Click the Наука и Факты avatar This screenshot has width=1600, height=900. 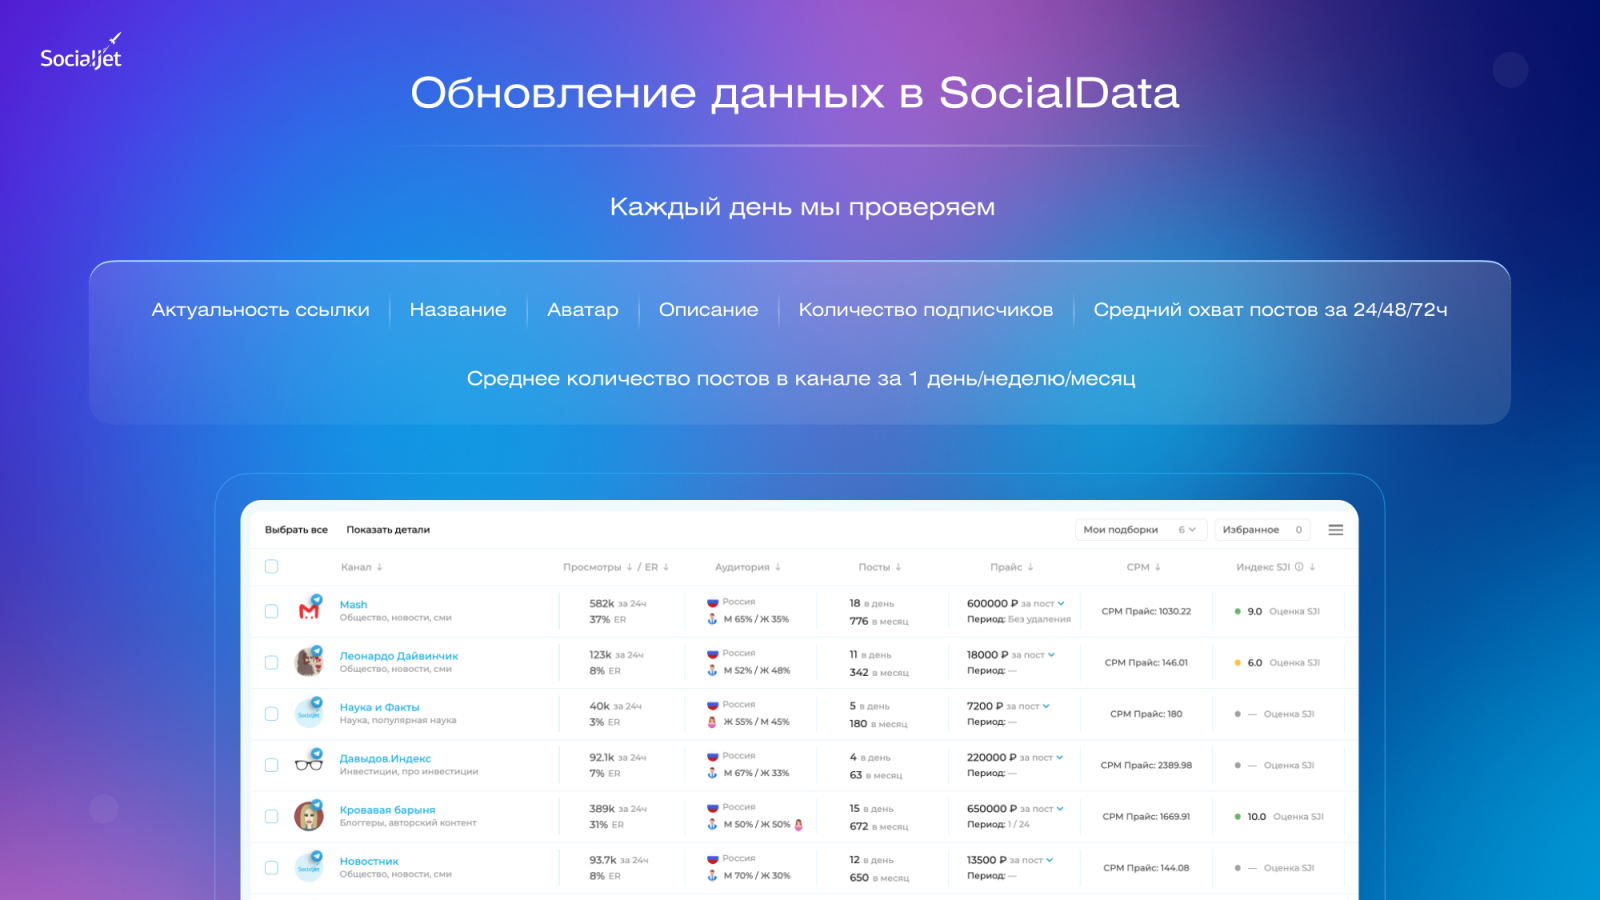309,712
